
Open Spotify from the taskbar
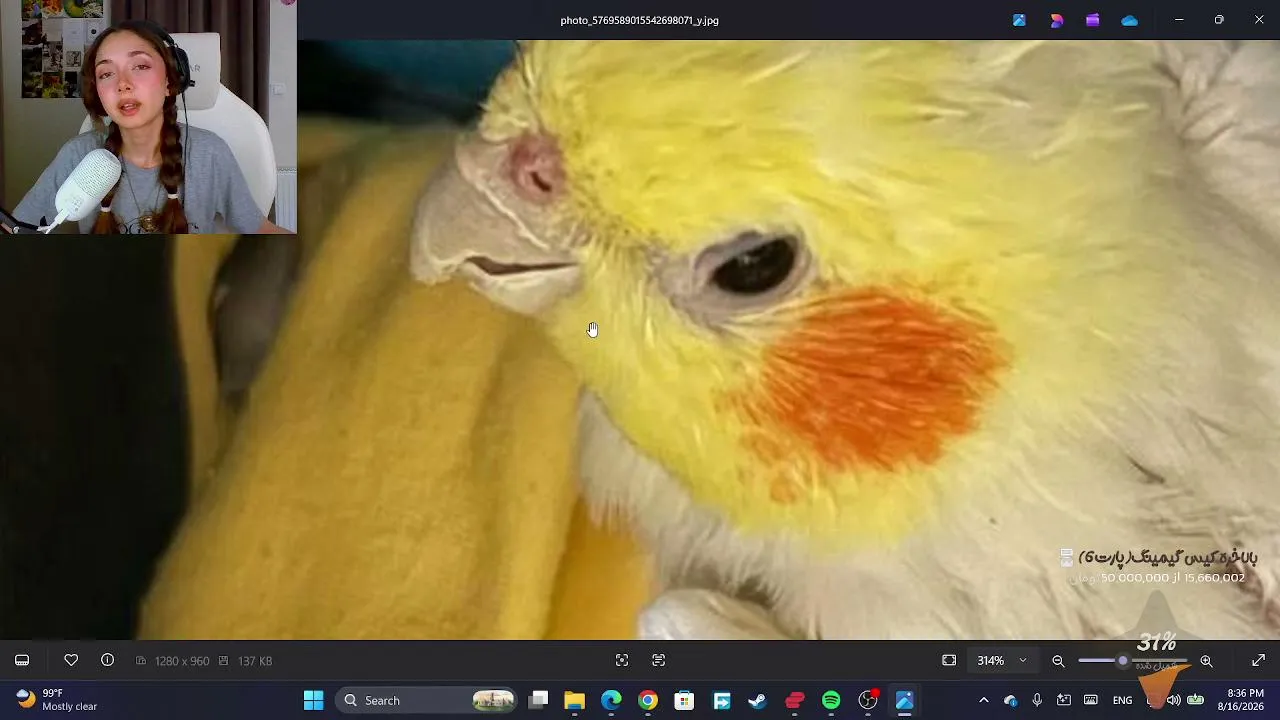(x=831, y=700)
